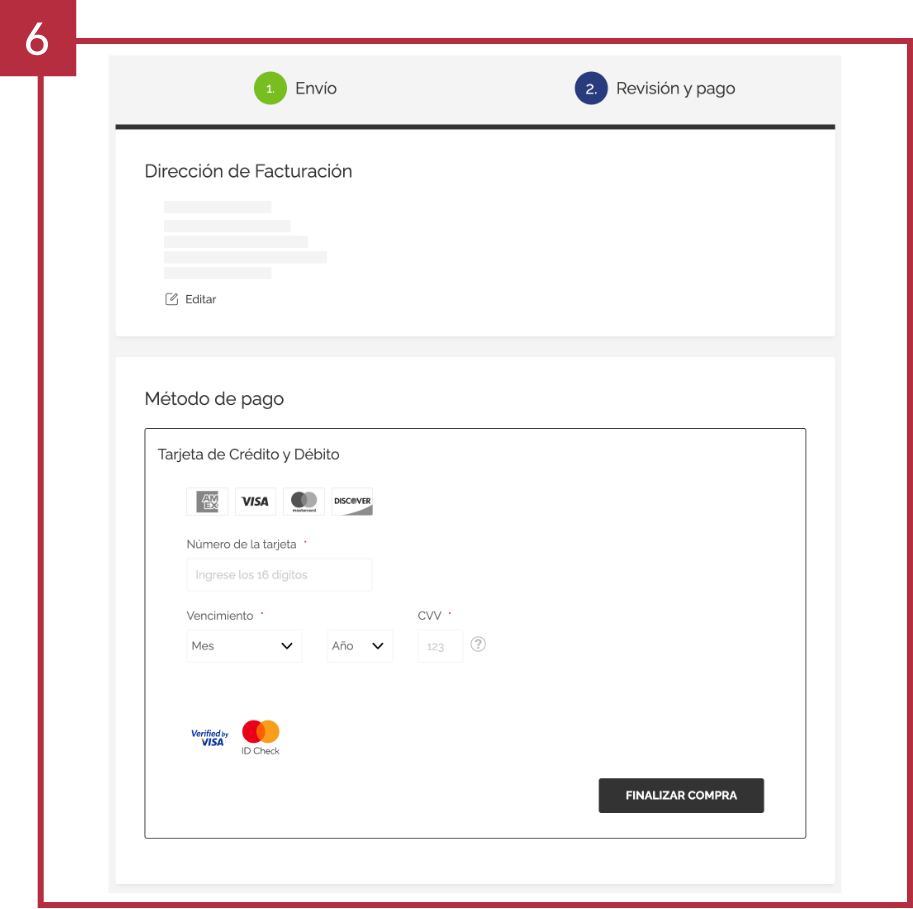The width and height of the screenshot is (913, 909).
Task: Click the Verified by Visa badge
Action: 210,738
